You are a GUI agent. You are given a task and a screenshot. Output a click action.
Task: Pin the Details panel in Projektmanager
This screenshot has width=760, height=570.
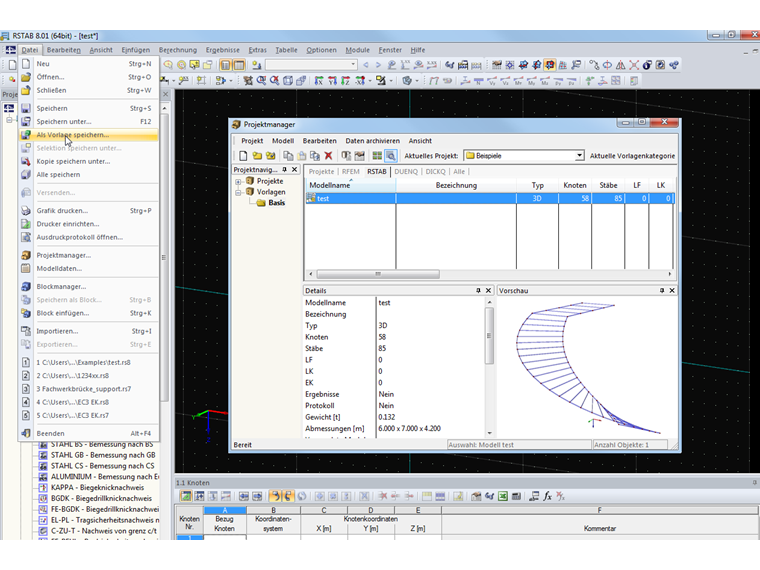click(478, 290)
